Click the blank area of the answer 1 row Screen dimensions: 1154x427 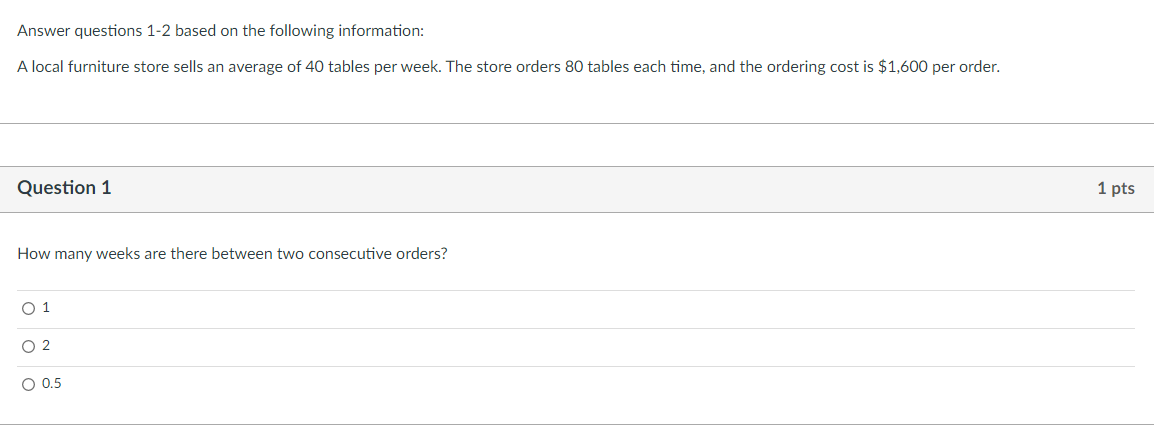coord(600,309)
